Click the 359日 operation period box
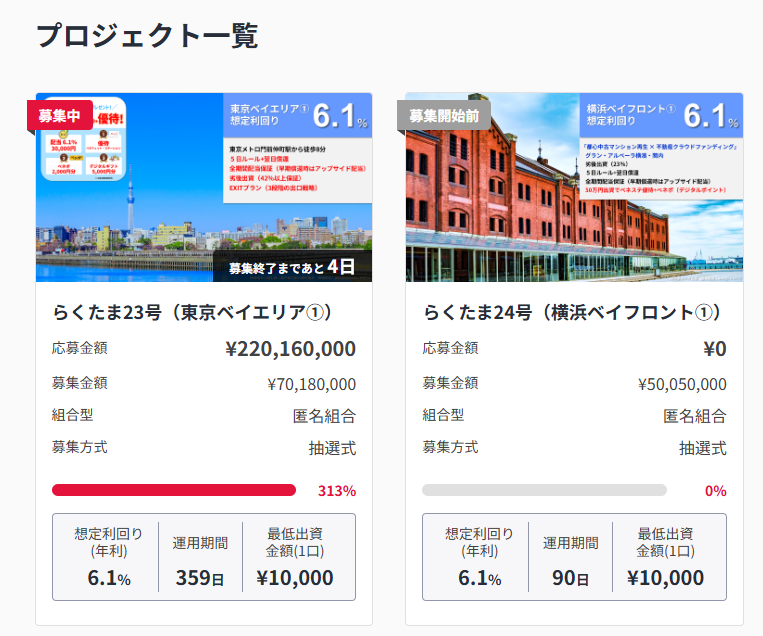The width and height of the screenshot is (763, 636). 200,557
